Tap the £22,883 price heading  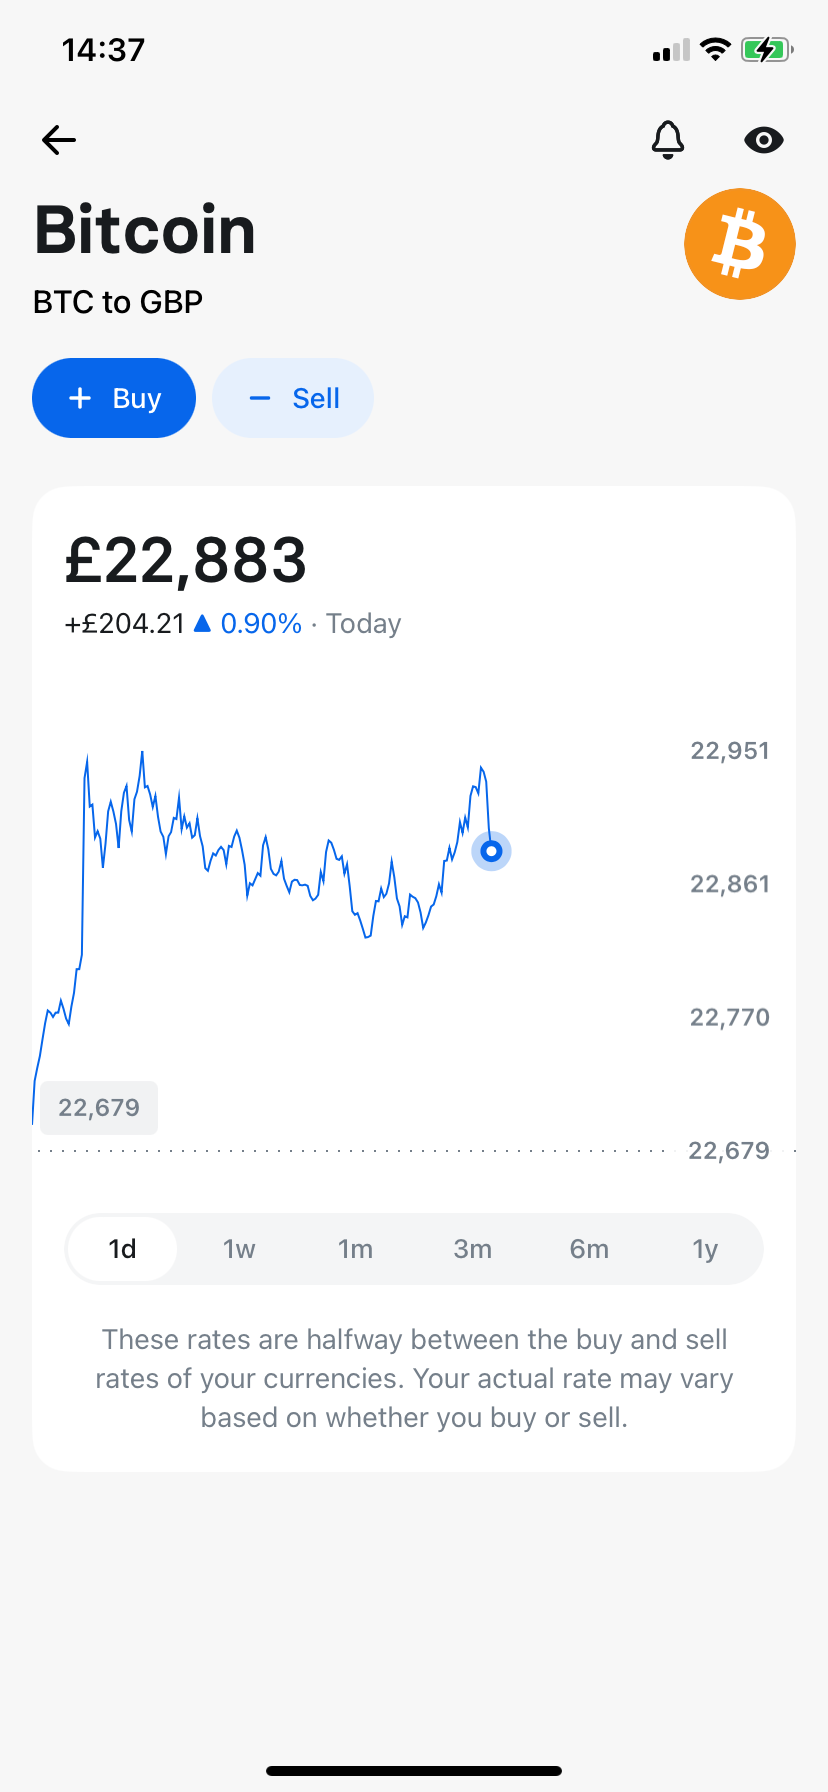pyautogui.click(x=186, y=560)
